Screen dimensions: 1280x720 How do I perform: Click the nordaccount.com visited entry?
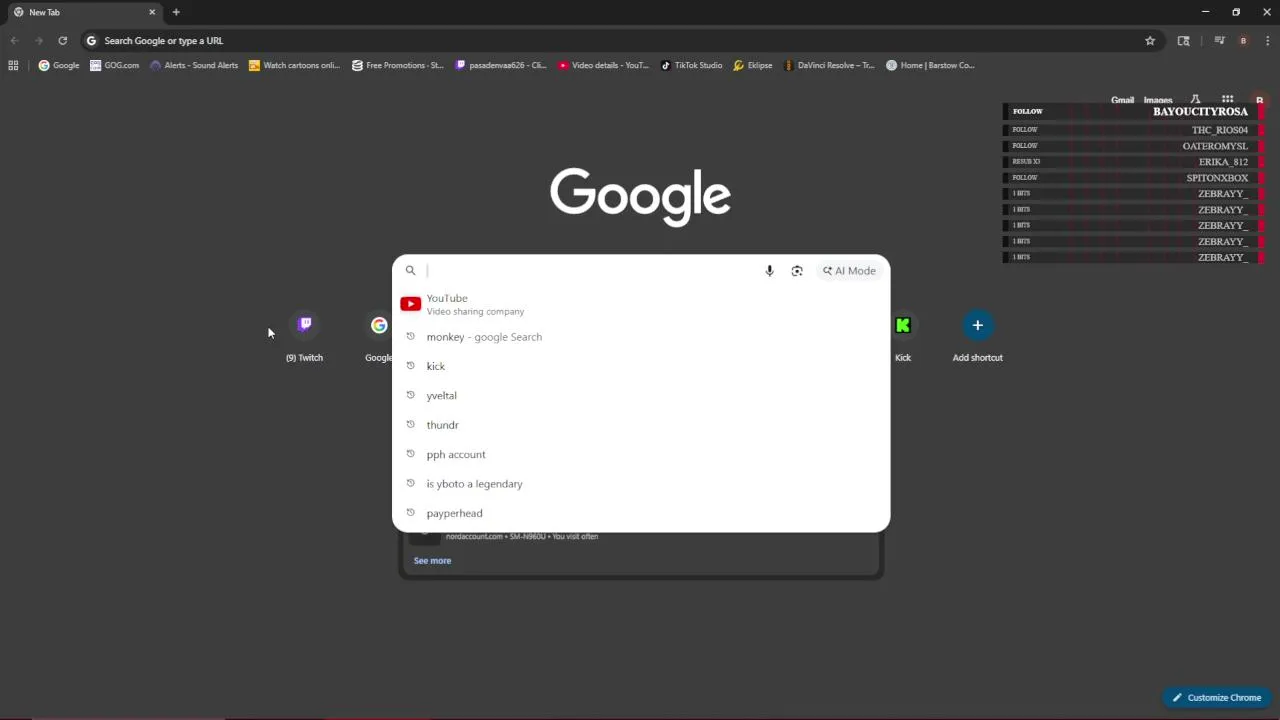click(640, 537)
